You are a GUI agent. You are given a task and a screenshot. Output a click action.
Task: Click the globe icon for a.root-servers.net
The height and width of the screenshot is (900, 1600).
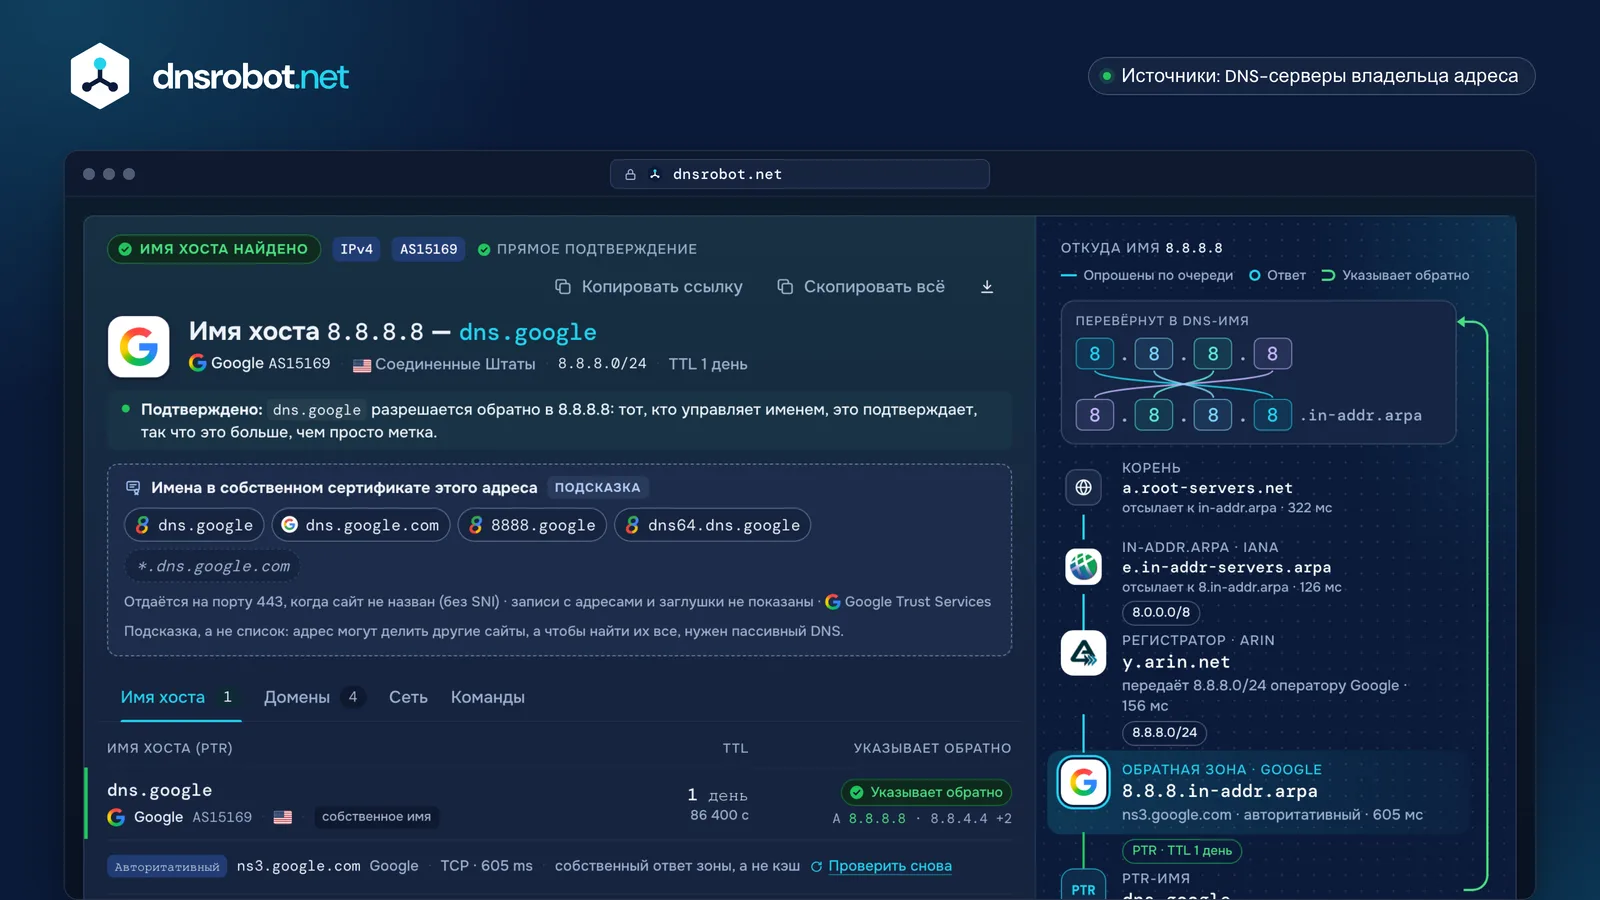[1083, 488]
